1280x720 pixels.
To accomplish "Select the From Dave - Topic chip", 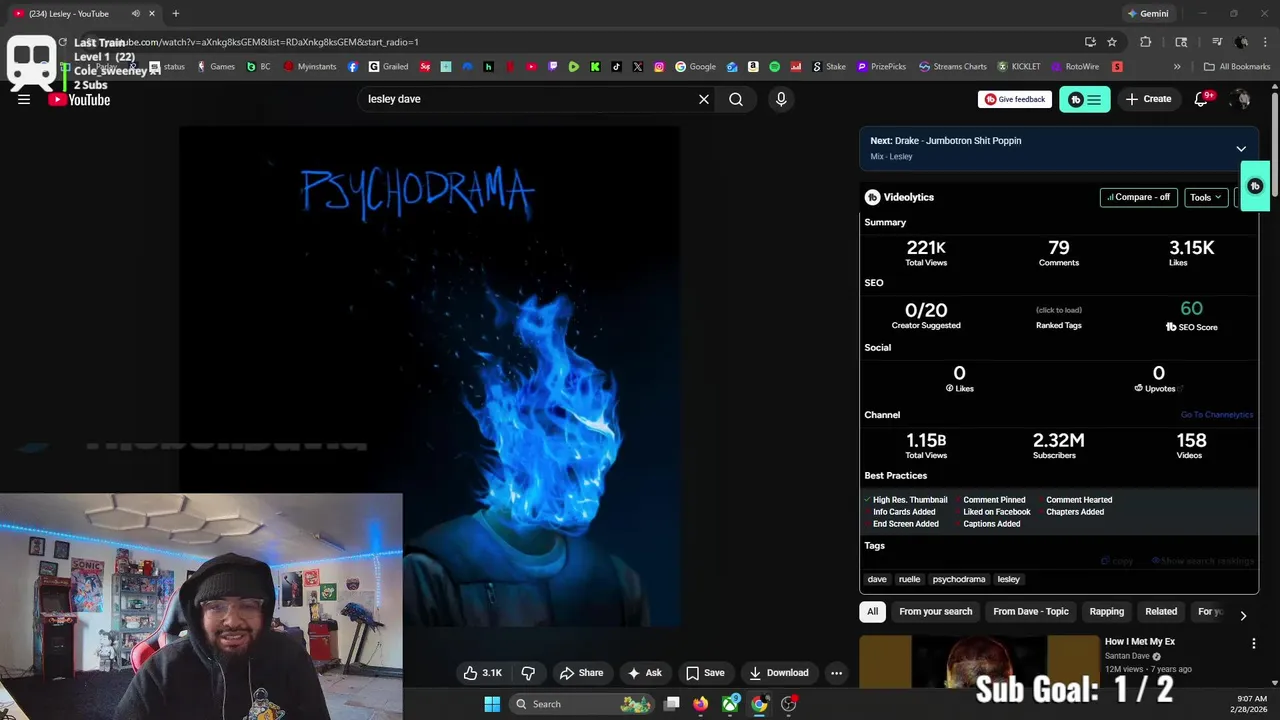I will point(1031,612).
